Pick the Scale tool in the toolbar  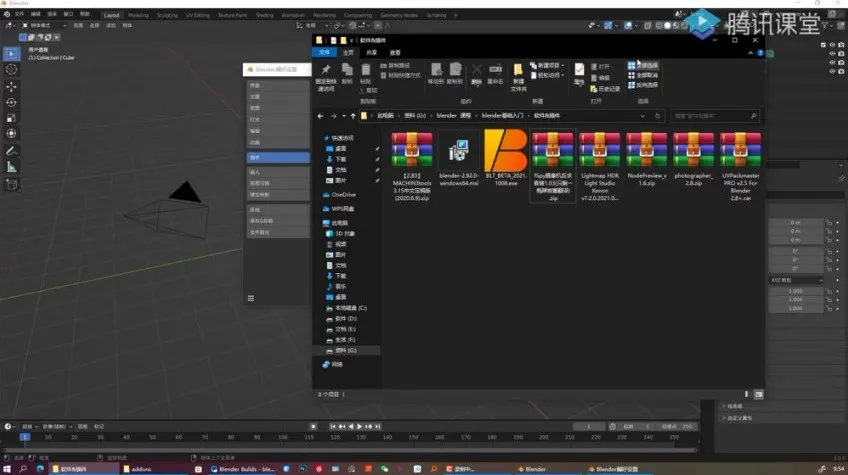tap(11, 117)
